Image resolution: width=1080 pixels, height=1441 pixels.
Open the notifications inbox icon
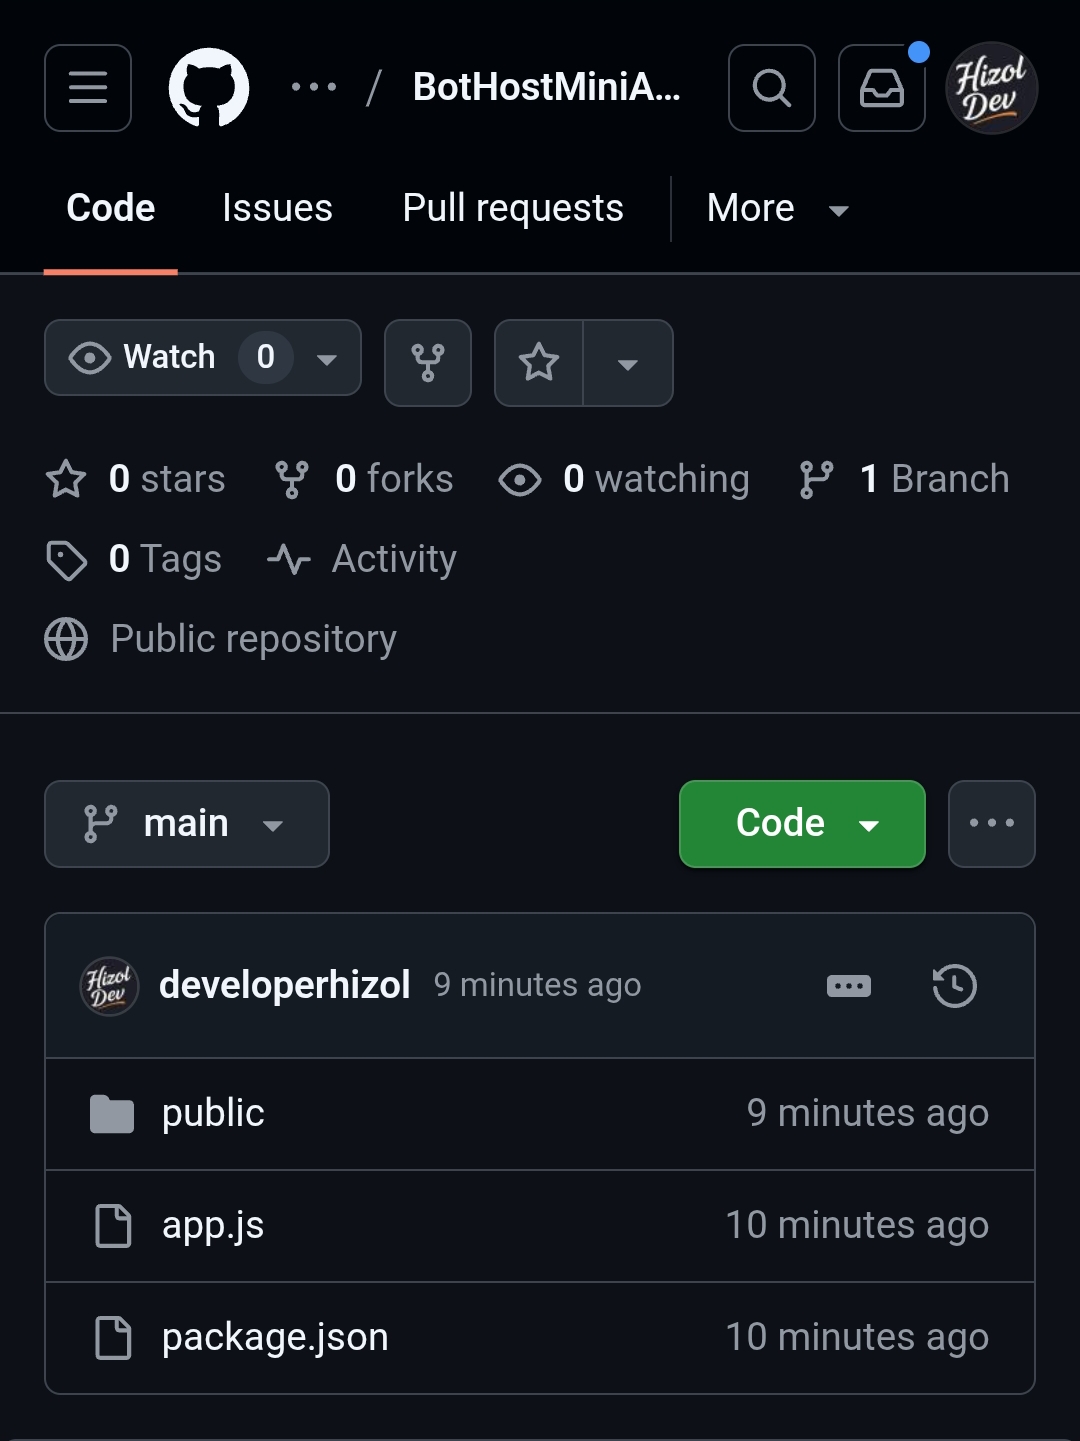pos(881,88)
